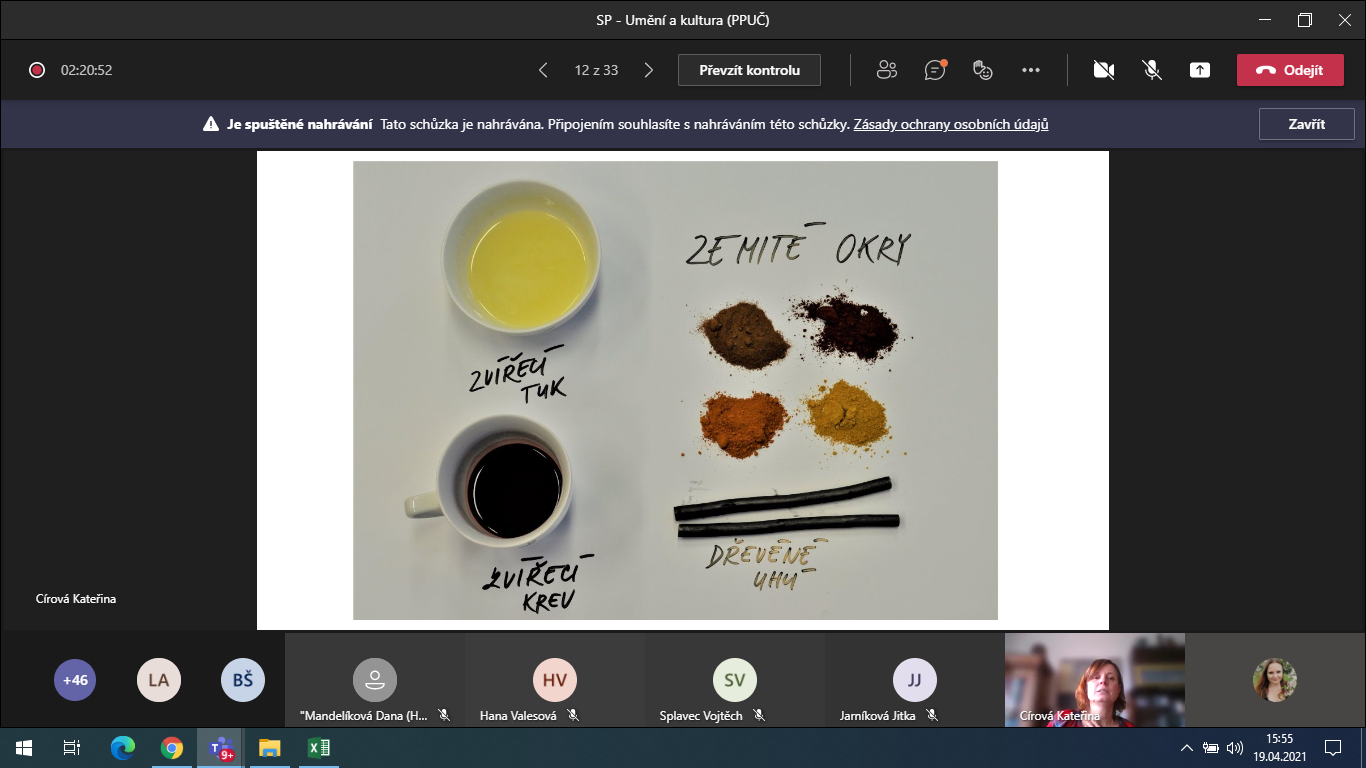This screenshot has height=768, width=1366.
Task: Go to the previous slide
Action: click(x=543, y=70)
